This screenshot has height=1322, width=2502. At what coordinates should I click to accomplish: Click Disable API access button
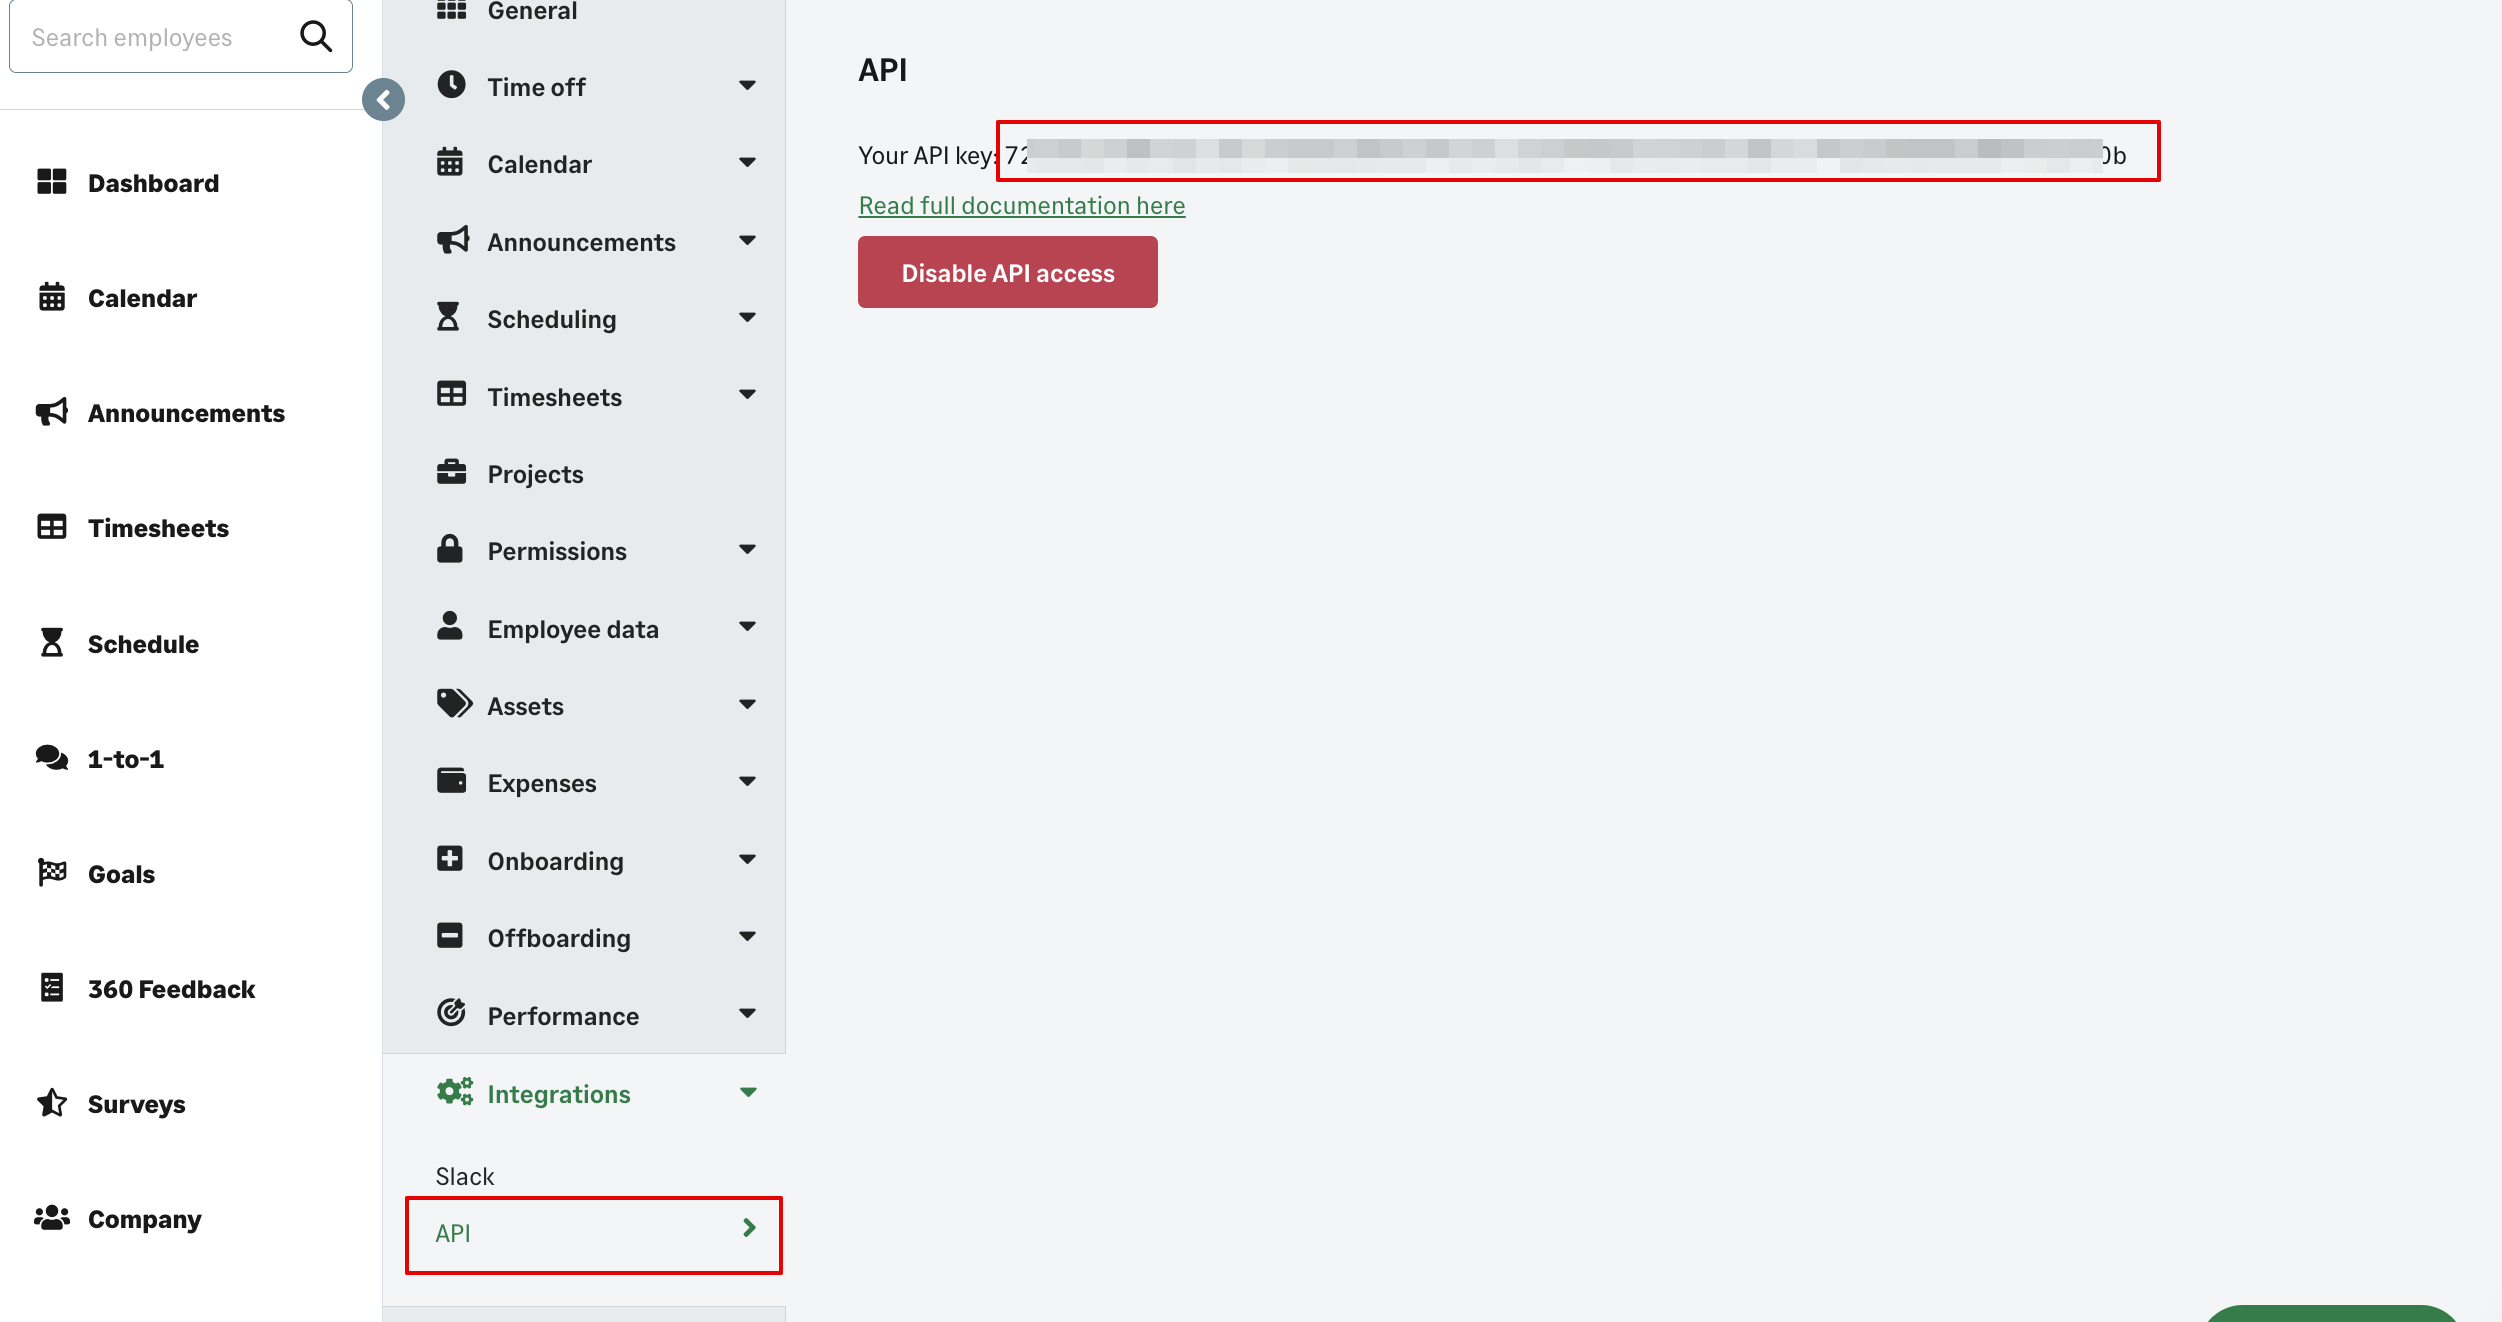[1007, 272]
